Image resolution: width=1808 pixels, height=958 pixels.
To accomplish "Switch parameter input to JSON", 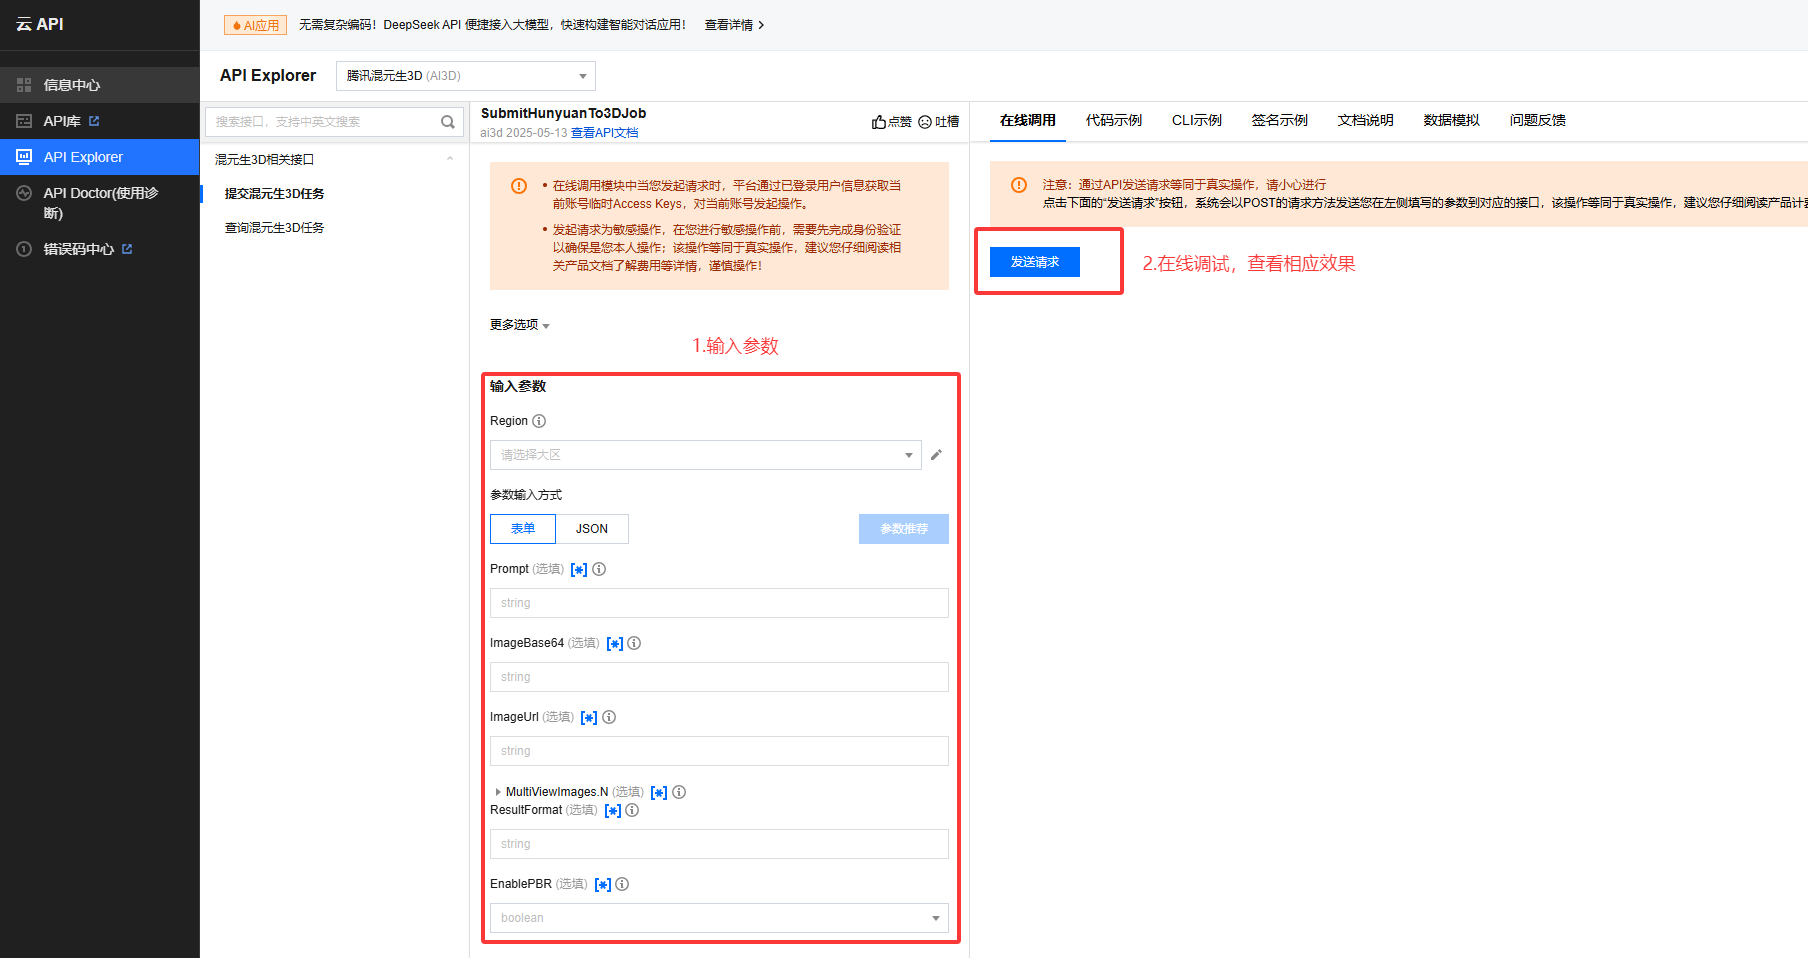I will (592, 529).
